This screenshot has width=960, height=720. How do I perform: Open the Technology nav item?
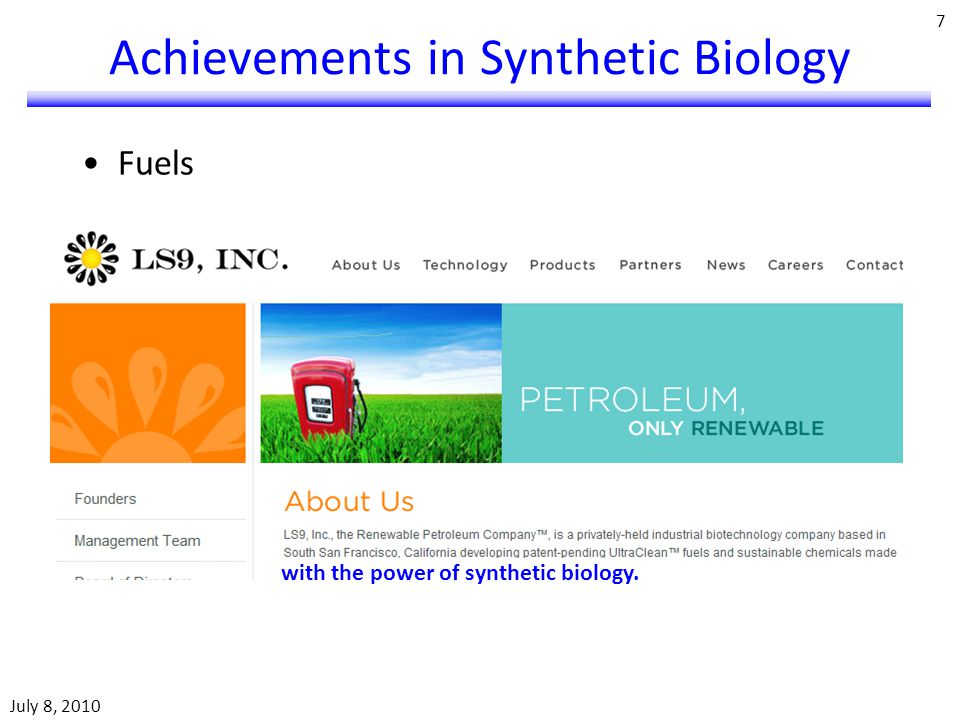coord(465,265)
